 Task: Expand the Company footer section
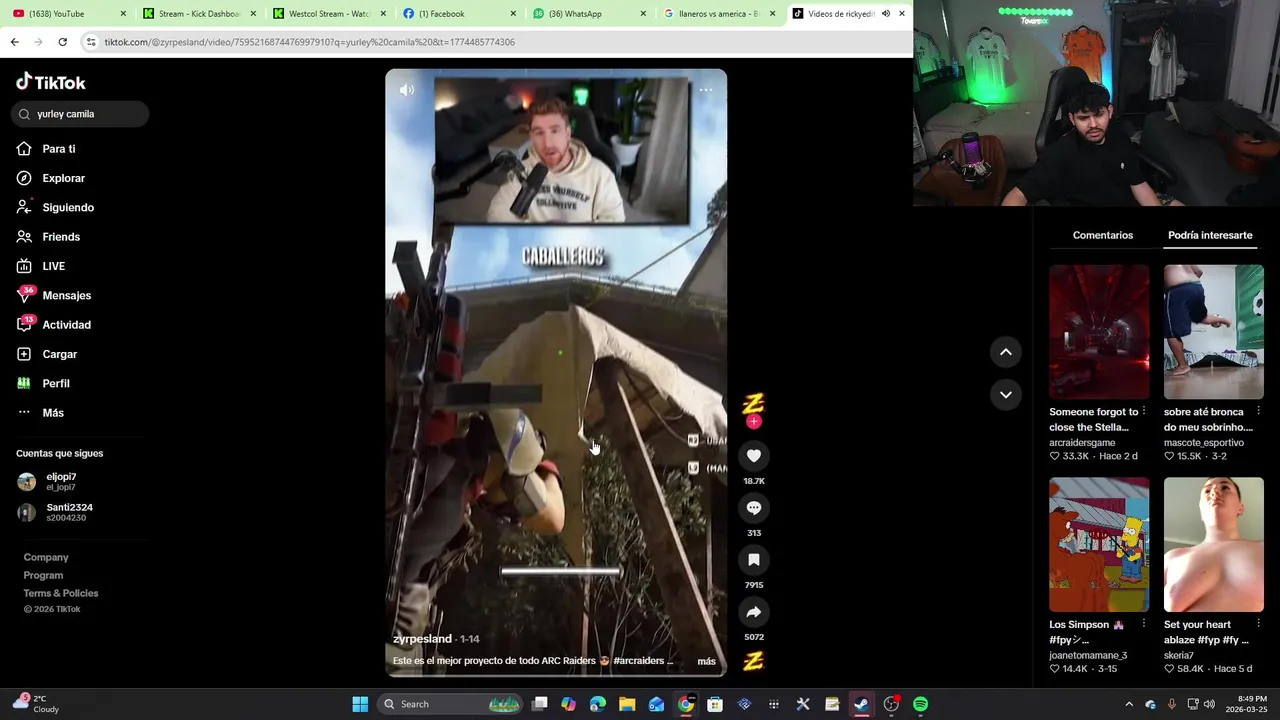click(46, 557)
